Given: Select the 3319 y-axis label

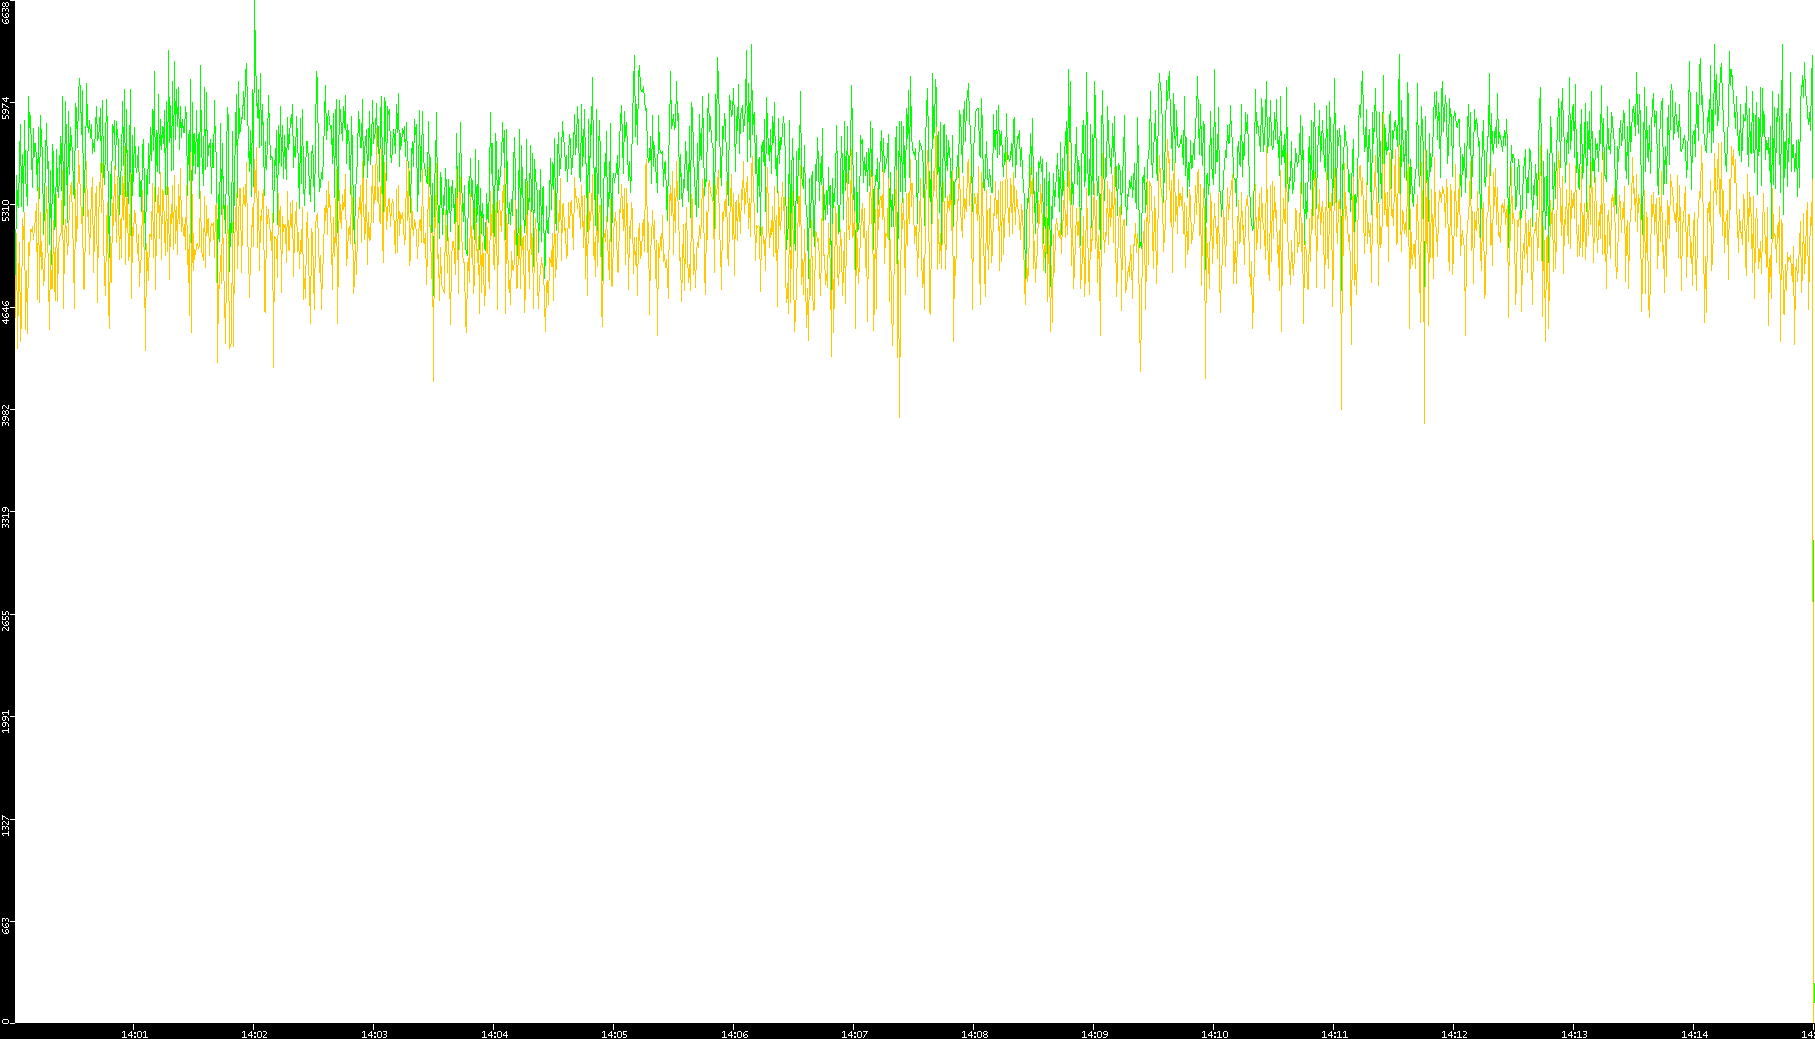Looking at the screenshot, I should [x=6, y=518].
